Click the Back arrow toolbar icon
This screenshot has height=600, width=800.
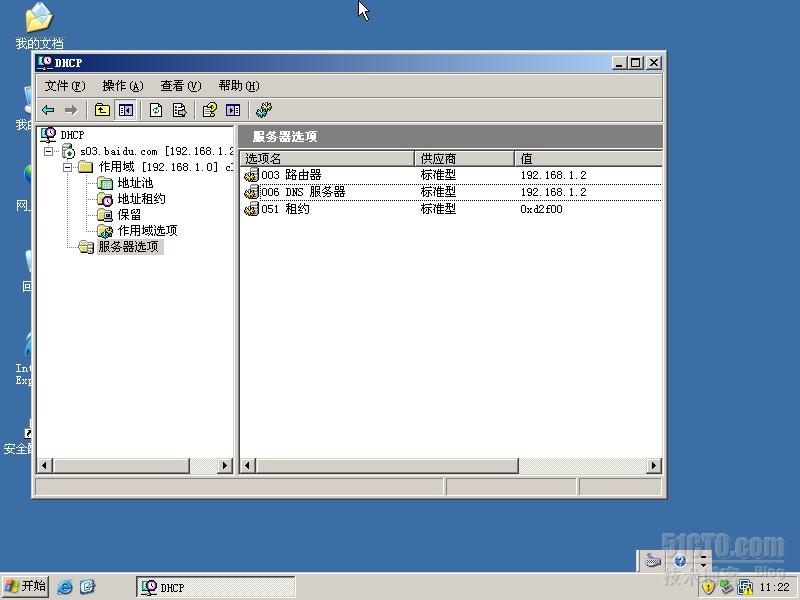[x=48, y=110]
